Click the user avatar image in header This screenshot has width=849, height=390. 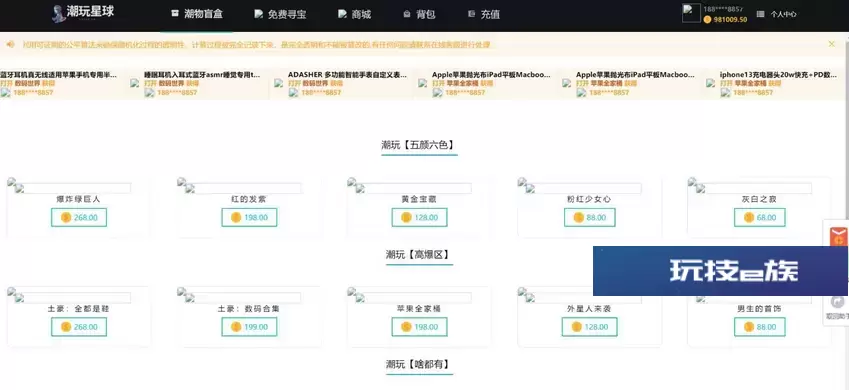(691, 13)
